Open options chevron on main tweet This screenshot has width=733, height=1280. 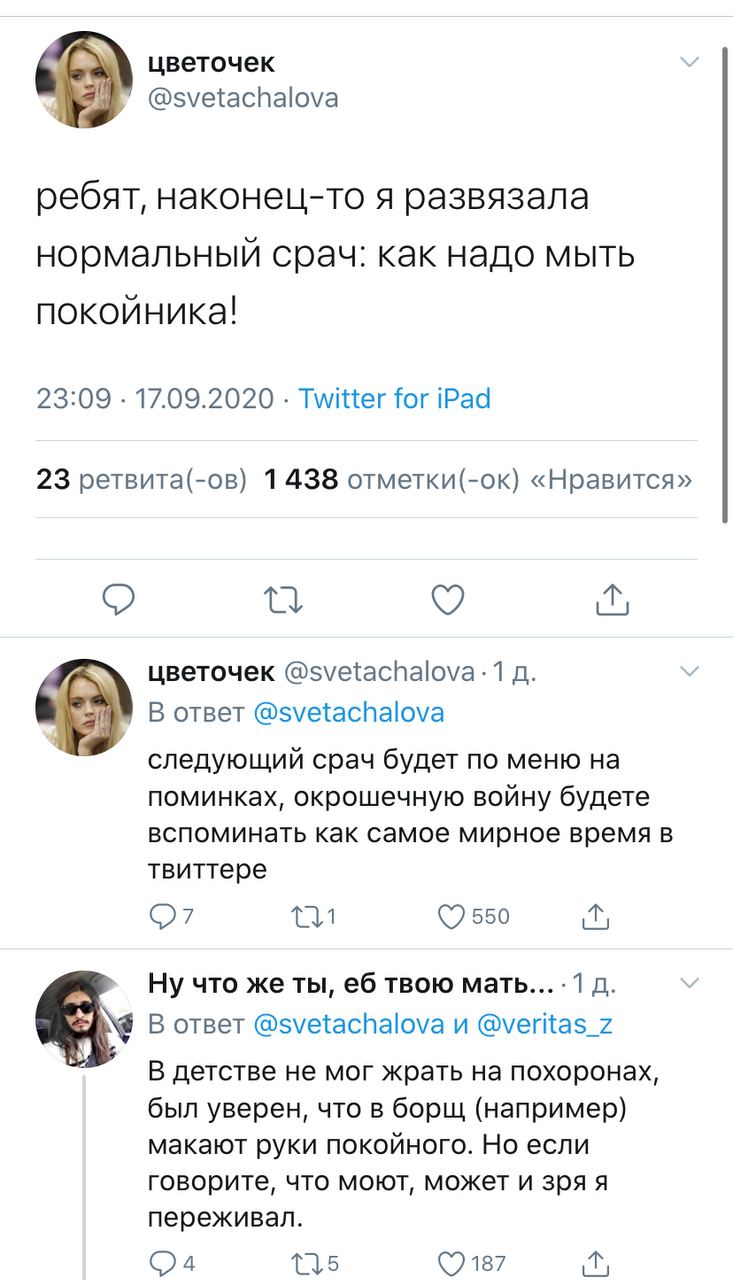(689, 63)
